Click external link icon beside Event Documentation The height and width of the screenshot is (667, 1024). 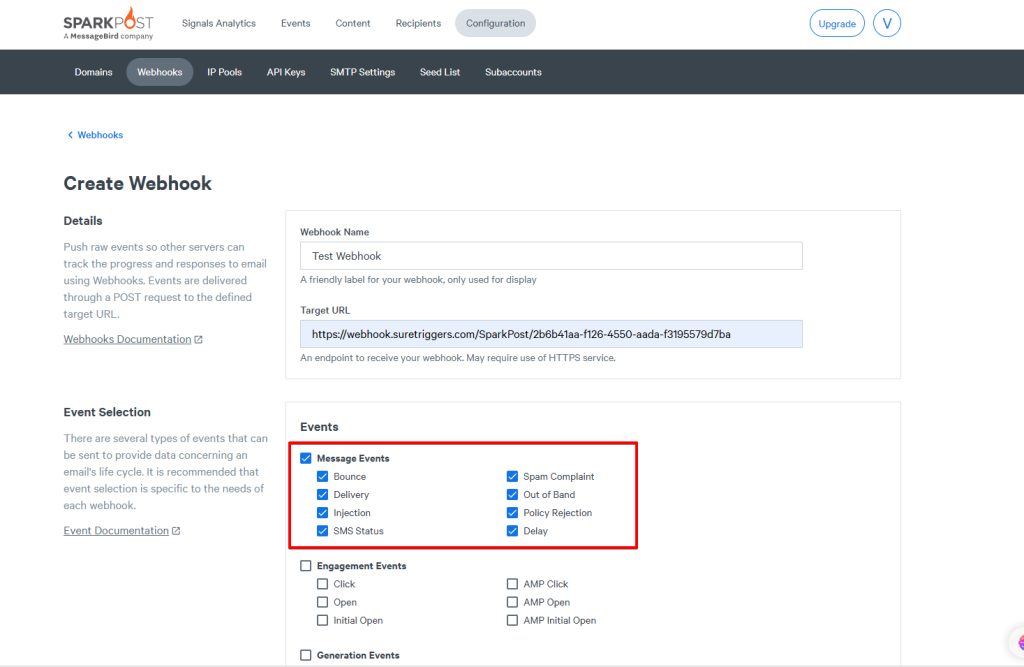coord(176,531)
